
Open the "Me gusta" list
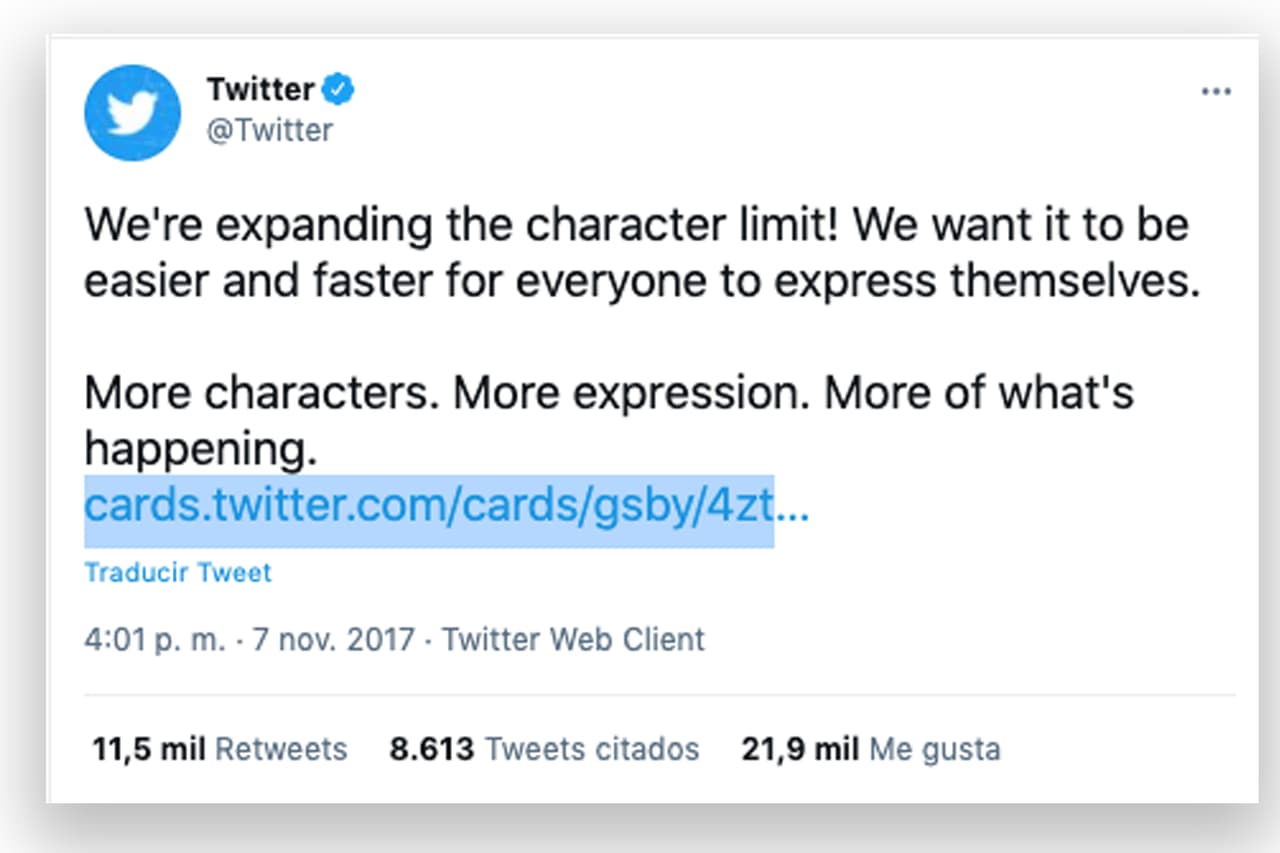coord(934,748)
